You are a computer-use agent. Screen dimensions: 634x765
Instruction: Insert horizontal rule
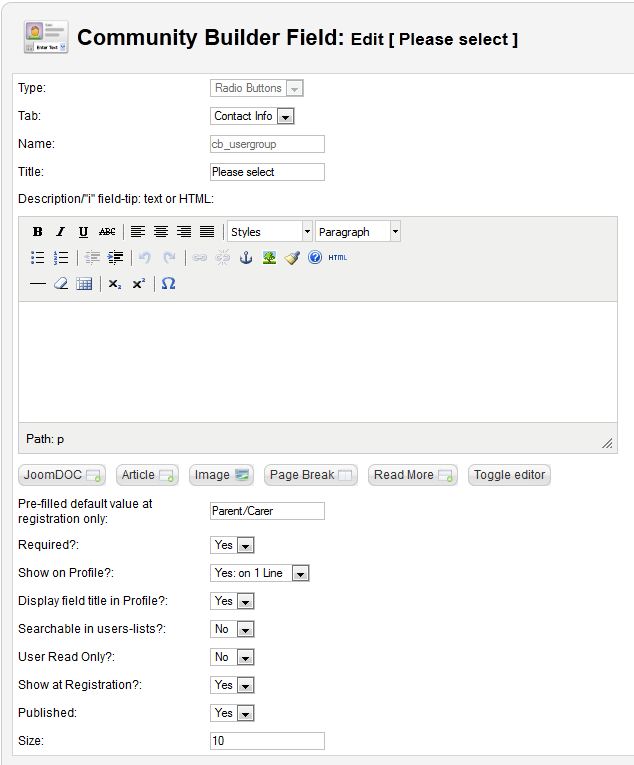tap(38, 283)
